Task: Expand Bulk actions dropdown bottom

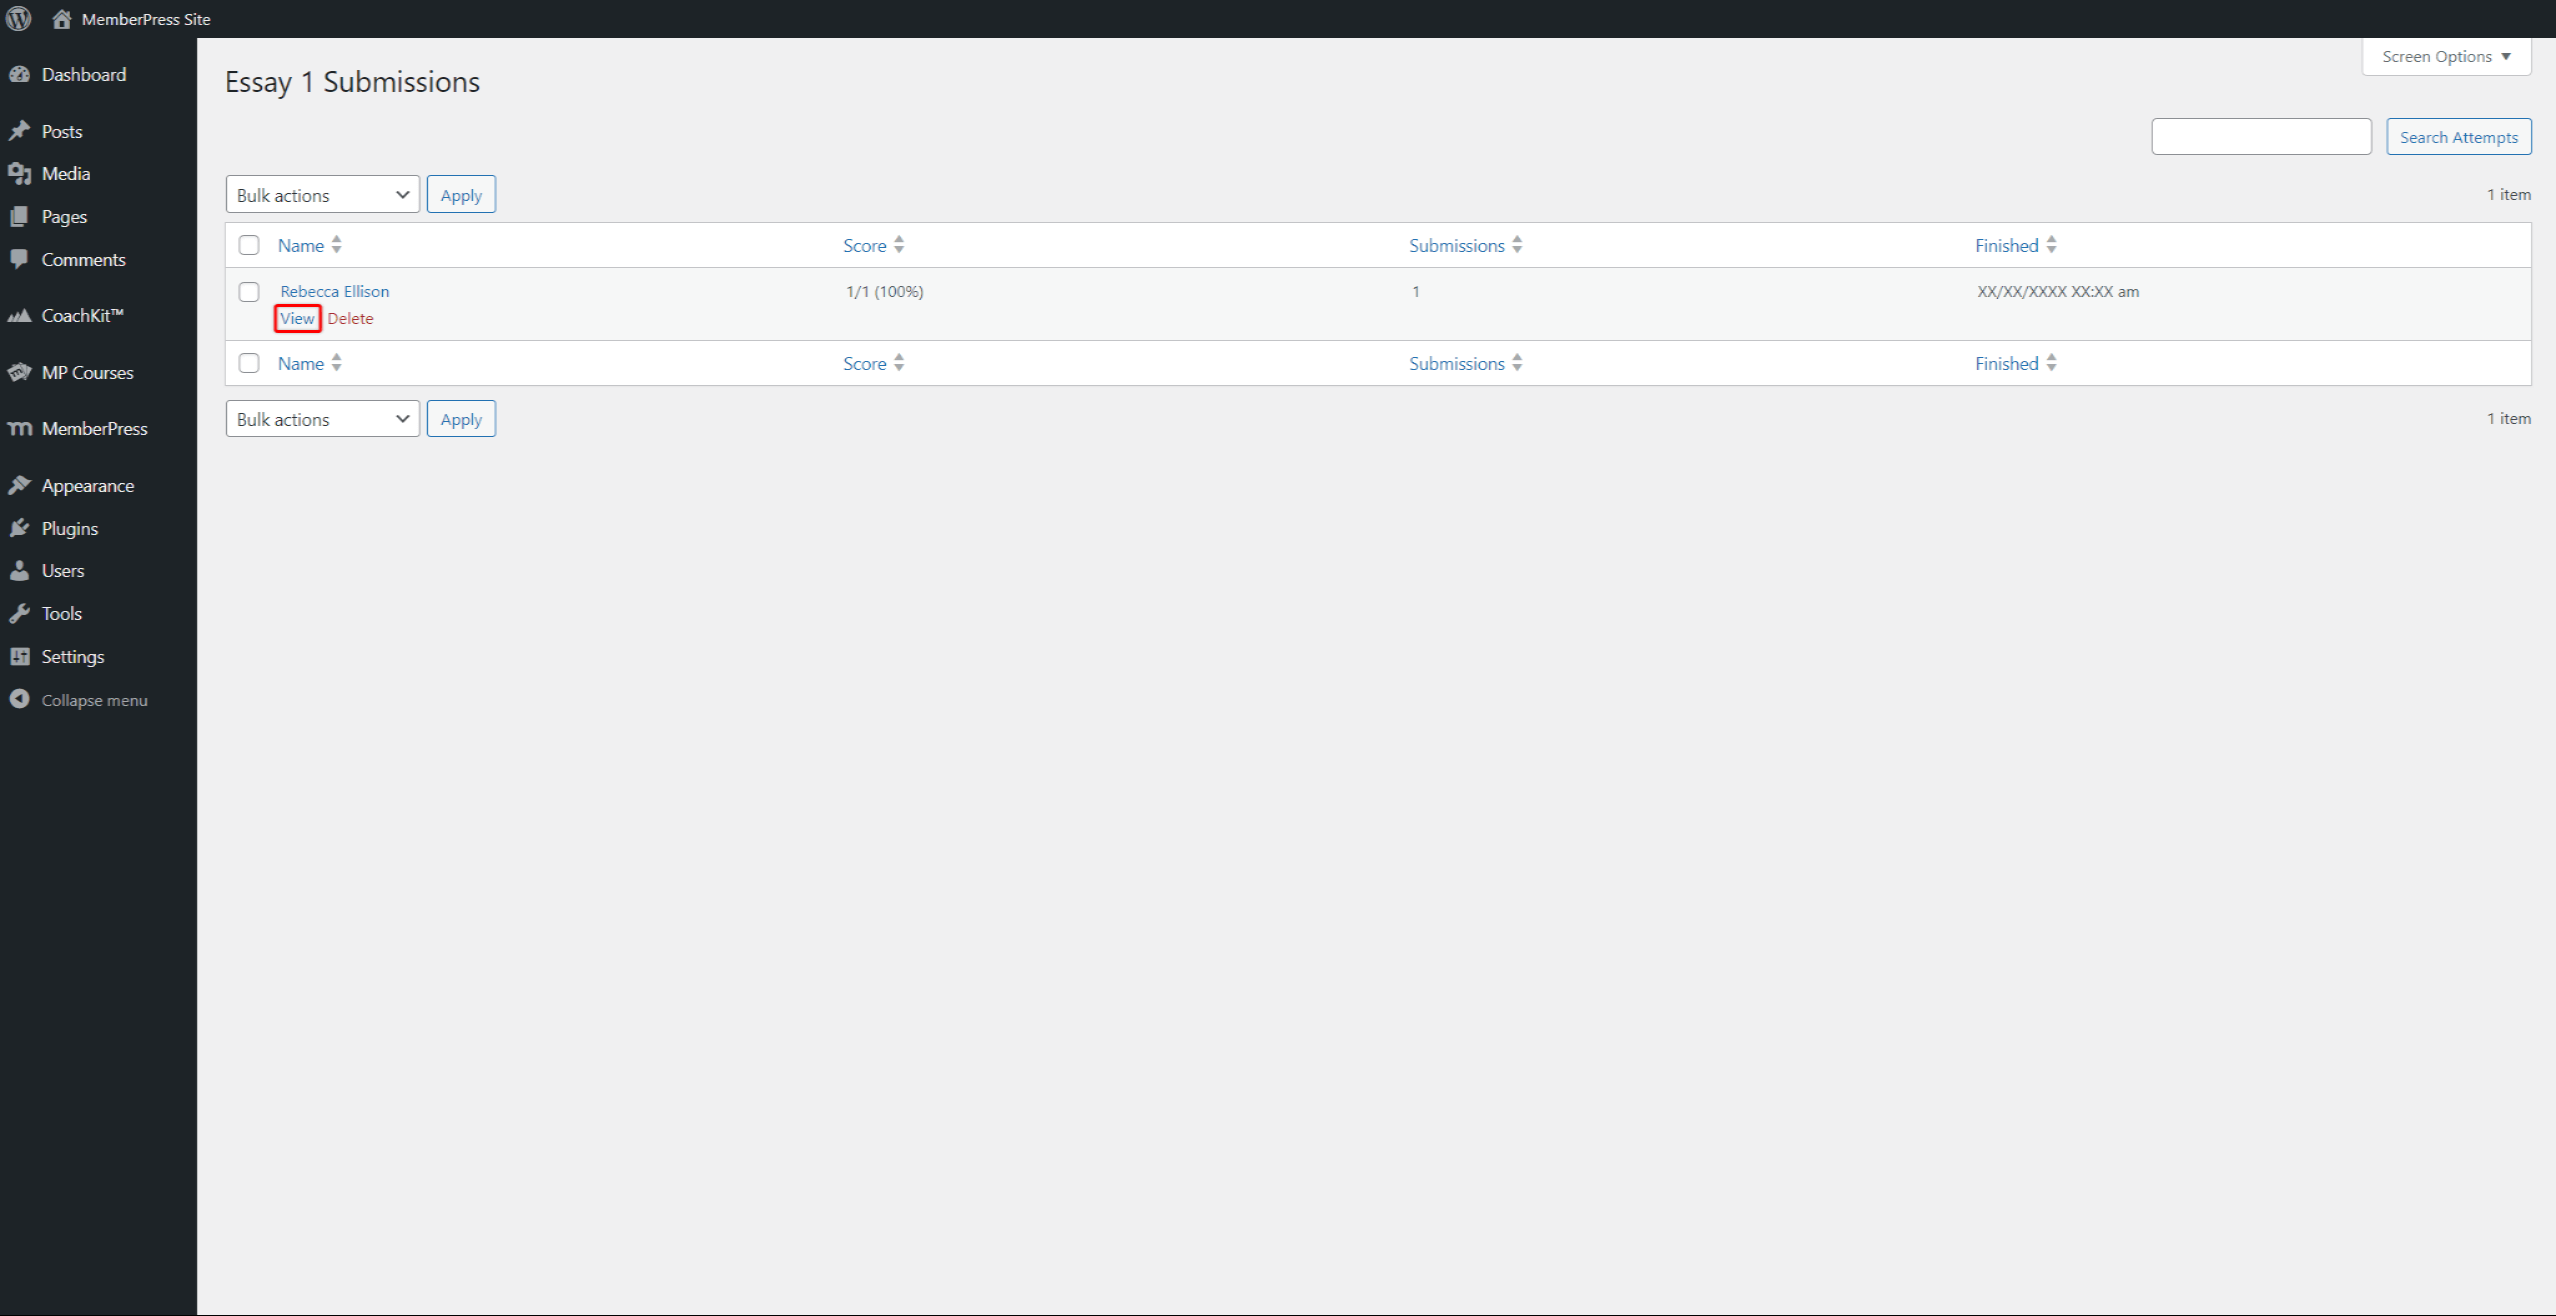Action: click(x=321, y=418)
